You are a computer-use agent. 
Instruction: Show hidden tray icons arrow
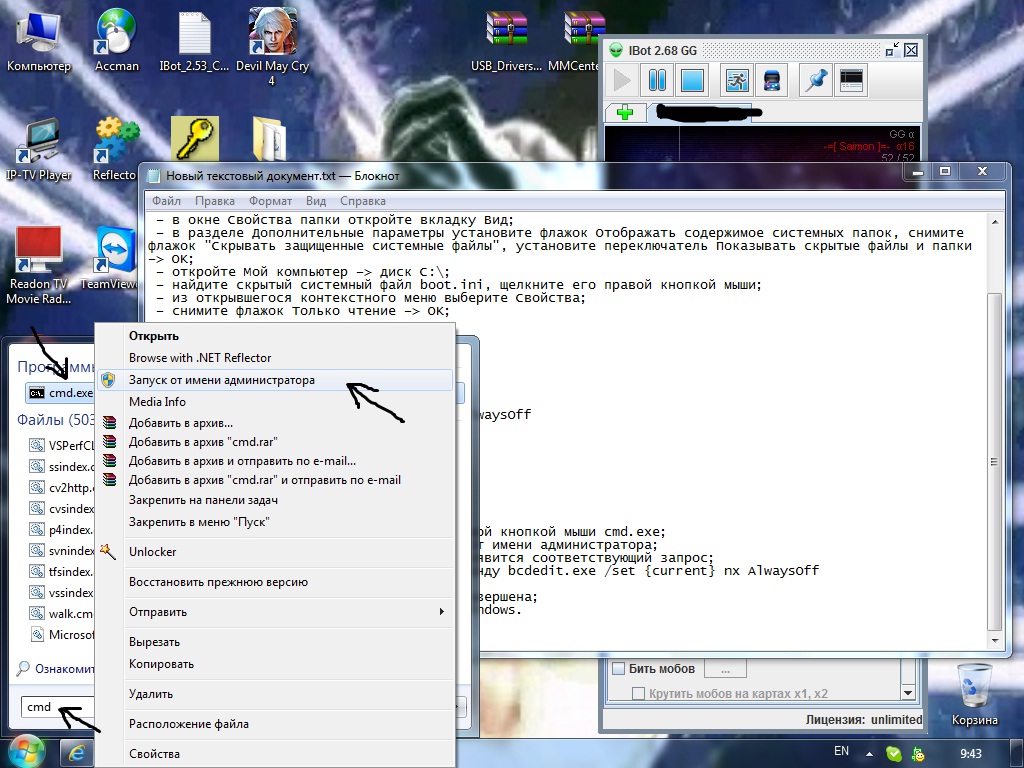coord(869,754)
